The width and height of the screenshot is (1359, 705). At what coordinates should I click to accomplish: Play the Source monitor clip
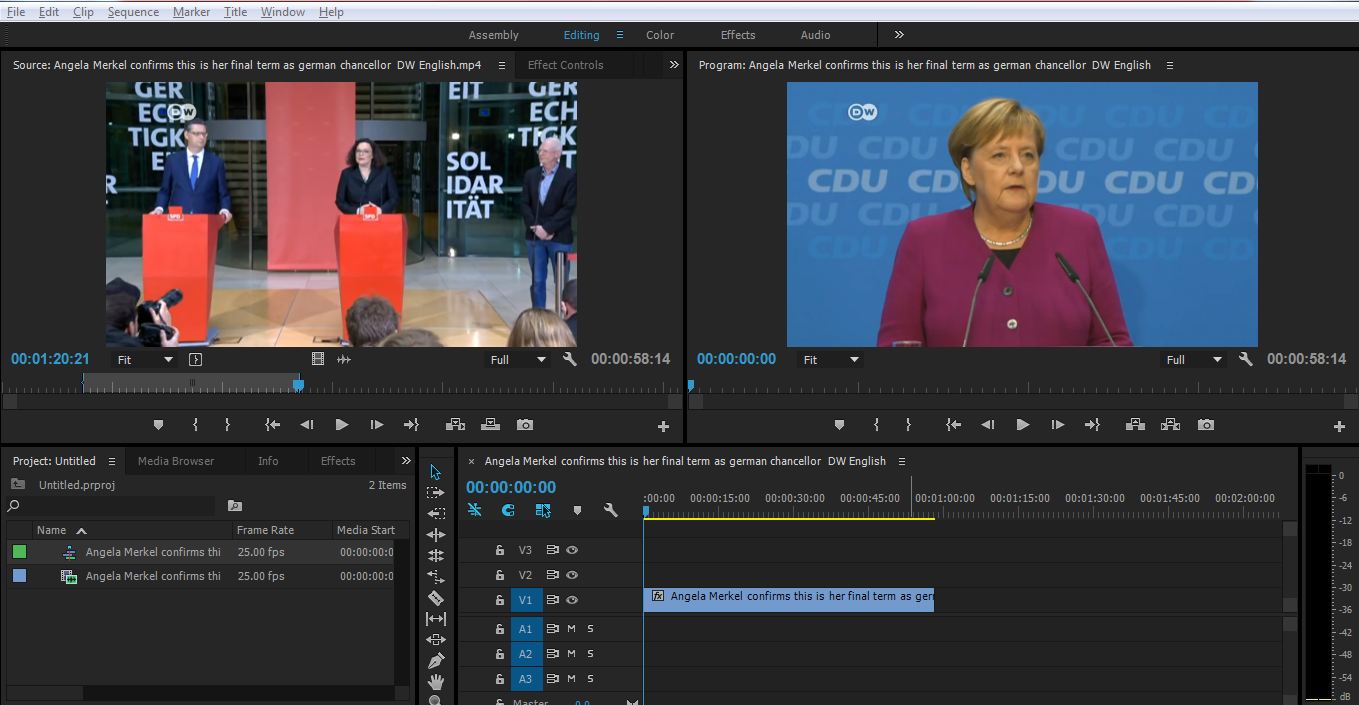coord(342,424)
